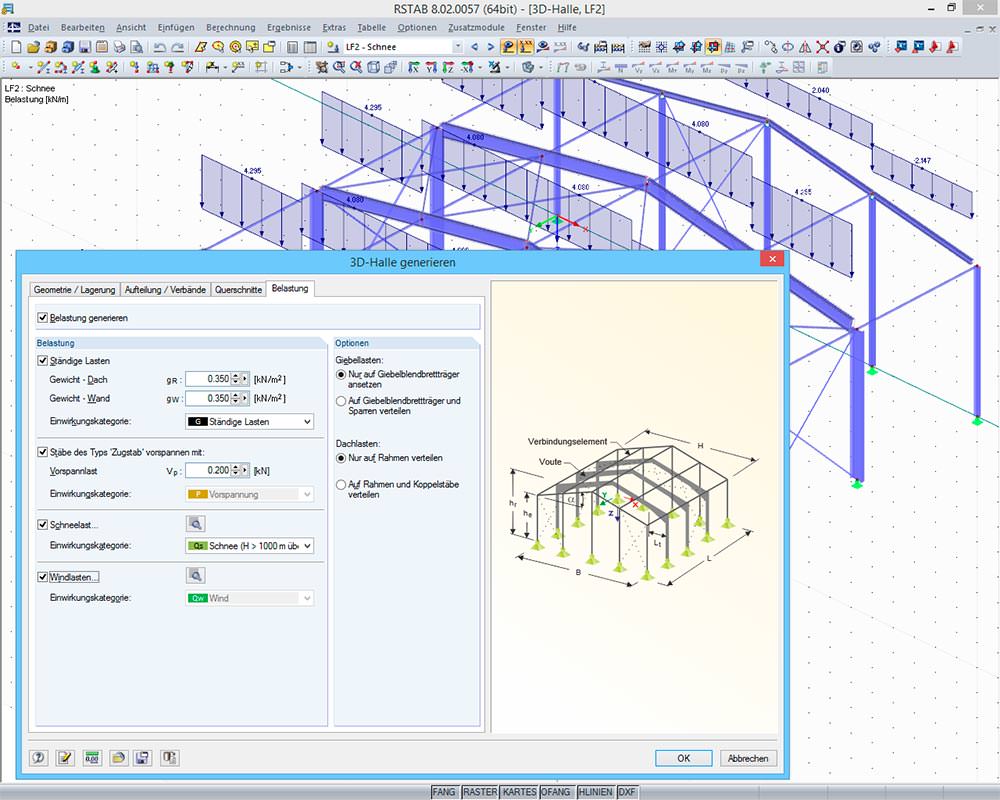1000x800 pixels.
Task: Disable Schneelast checkbox
Action: [x=43, y=525]
